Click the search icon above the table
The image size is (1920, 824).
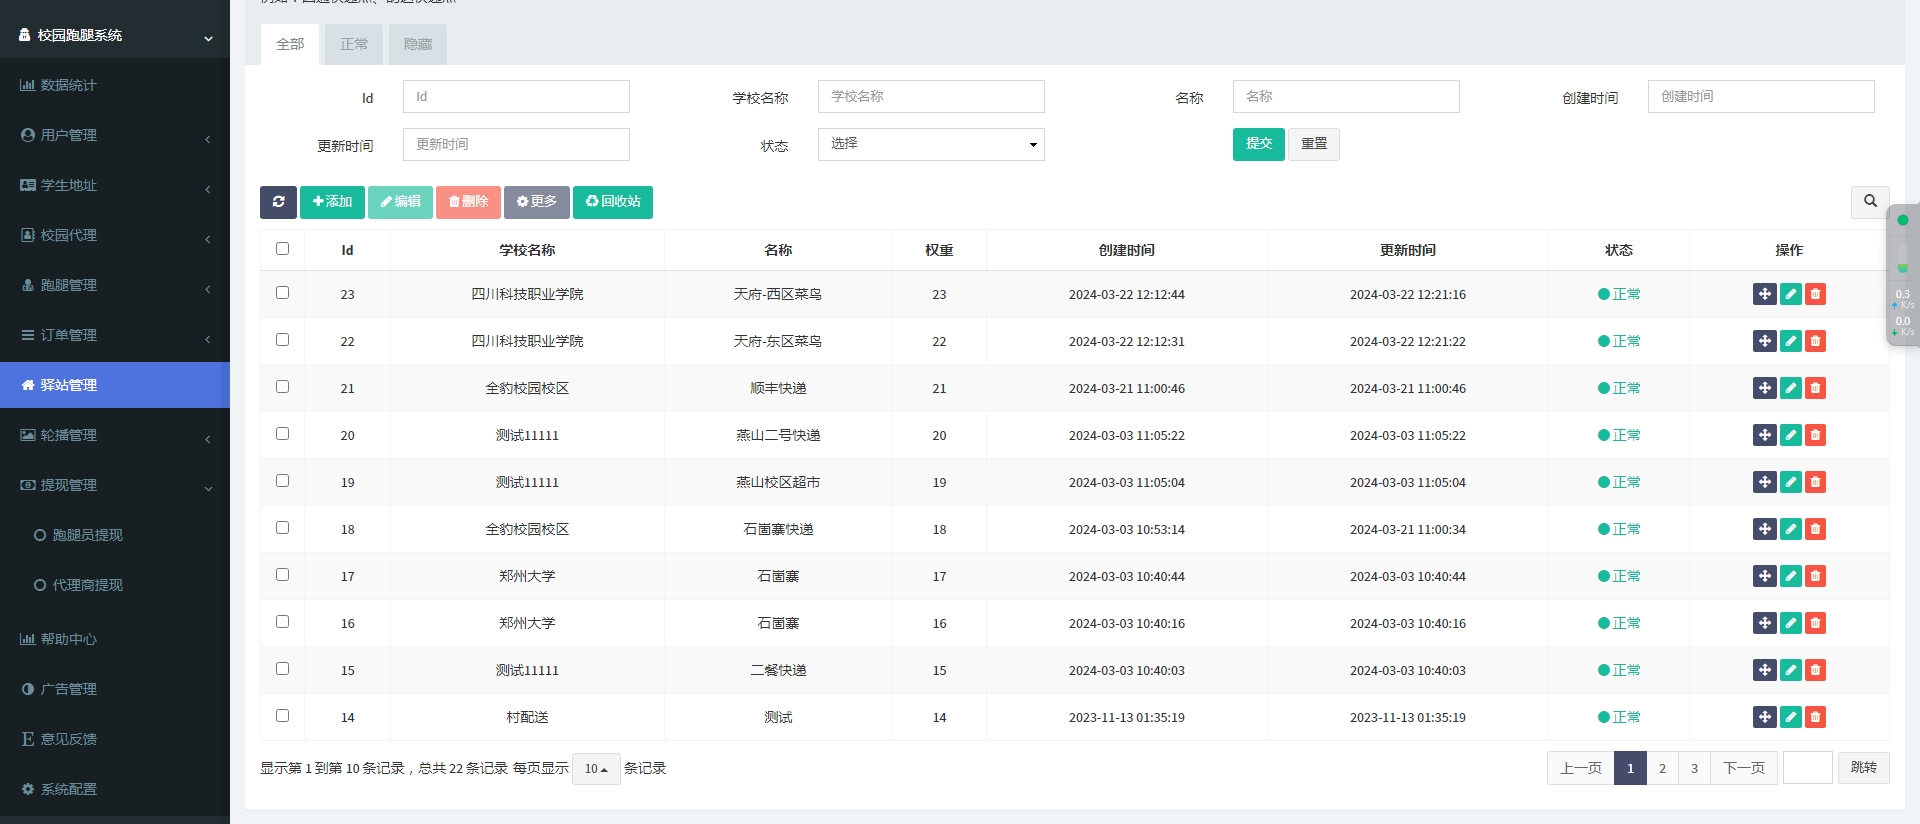click(1869, 202)
